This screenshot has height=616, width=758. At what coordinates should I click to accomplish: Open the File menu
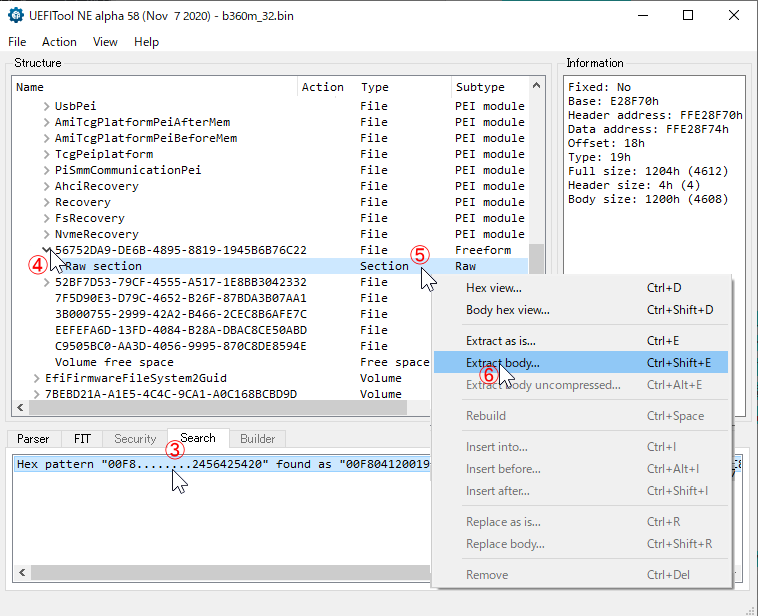[17, 42]
